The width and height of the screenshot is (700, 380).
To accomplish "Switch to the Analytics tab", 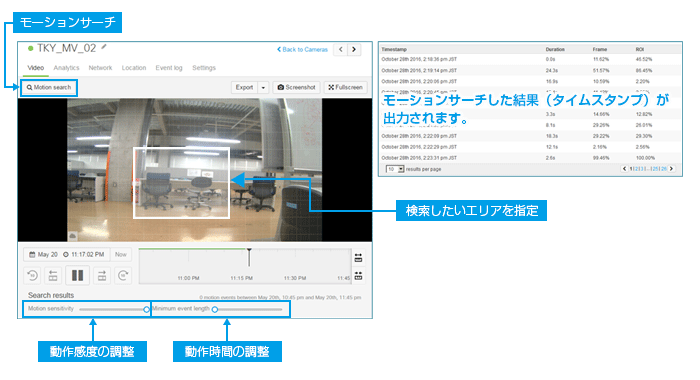I will pyautogui.click(x=66, y=68).
